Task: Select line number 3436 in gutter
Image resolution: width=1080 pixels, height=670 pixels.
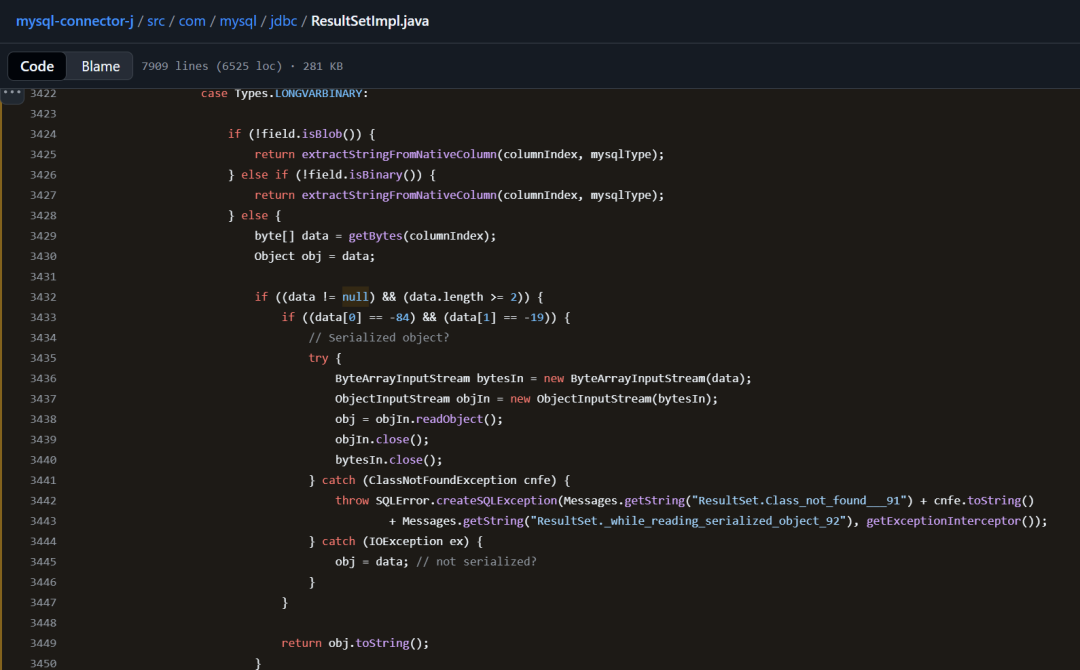Action: click(x=43, y=378)
